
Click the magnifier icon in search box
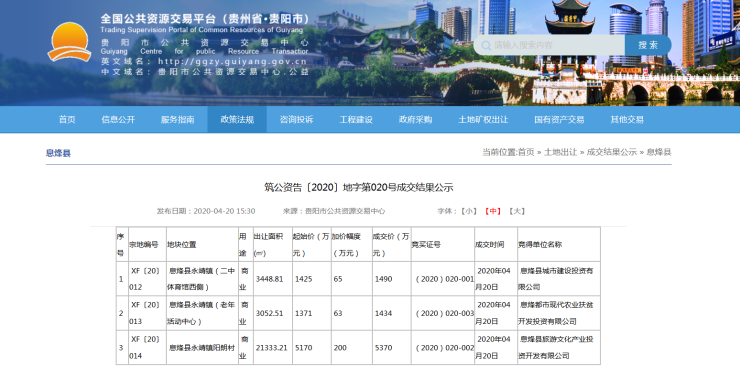[x=486, y=45]
